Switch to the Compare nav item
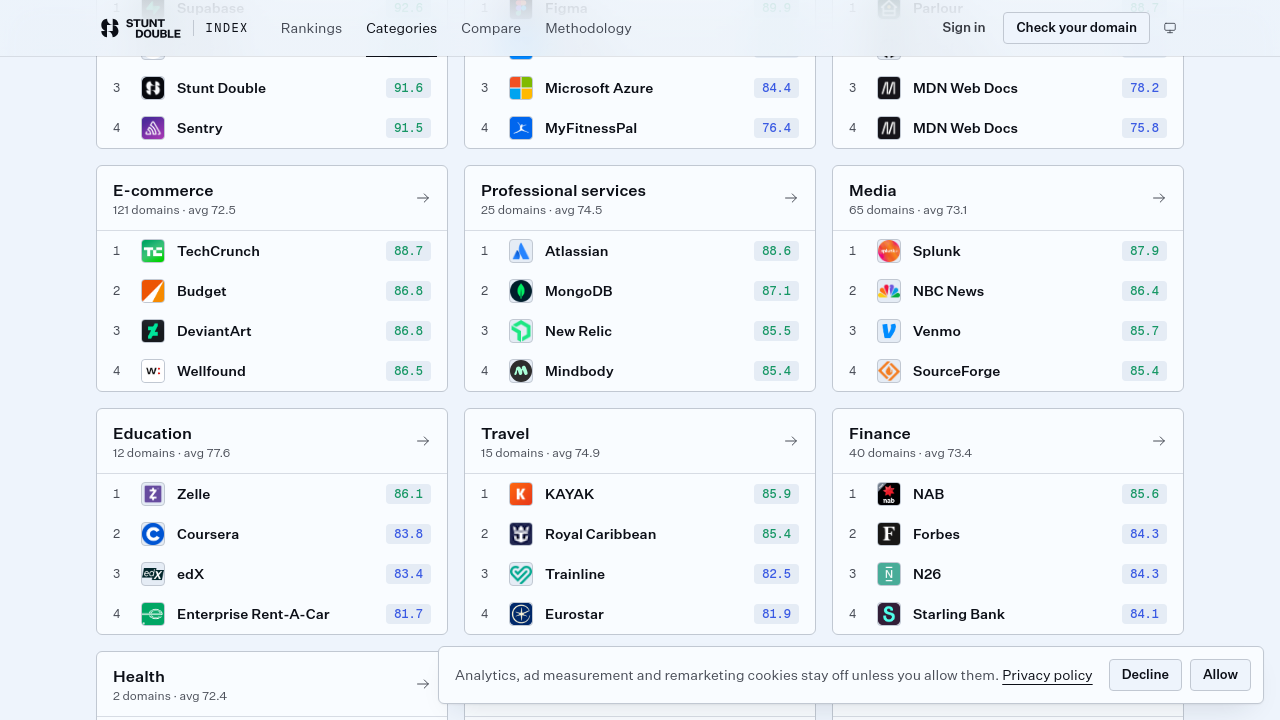The image size is (1280, 720). pos(491,28)
